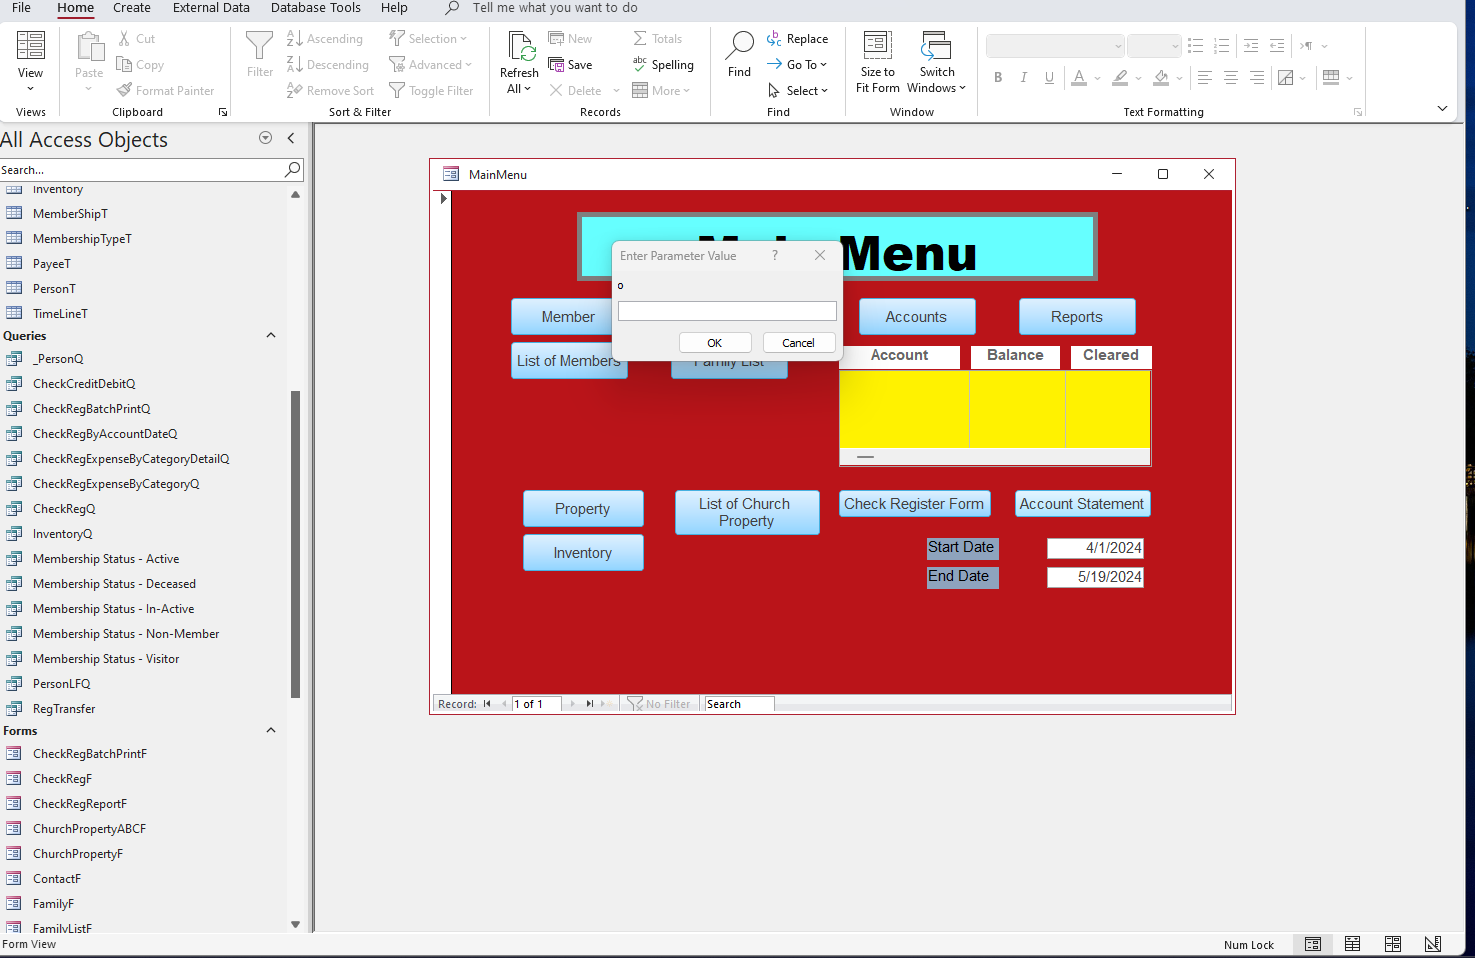Collapse the Queries group in navigation pane
Image resolution: width=1475 pixels, height=958 pixels.
coord(271,336)
